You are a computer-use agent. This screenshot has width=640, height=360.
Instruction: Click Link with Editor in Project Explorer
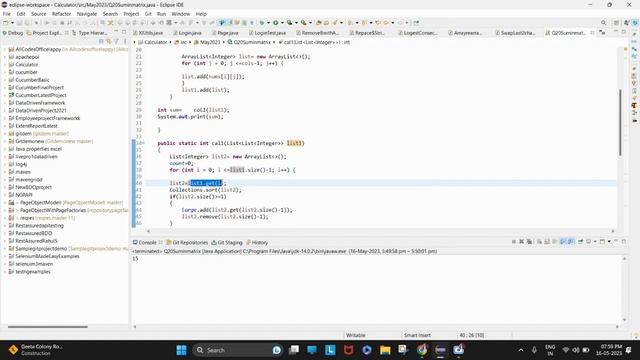109,41
